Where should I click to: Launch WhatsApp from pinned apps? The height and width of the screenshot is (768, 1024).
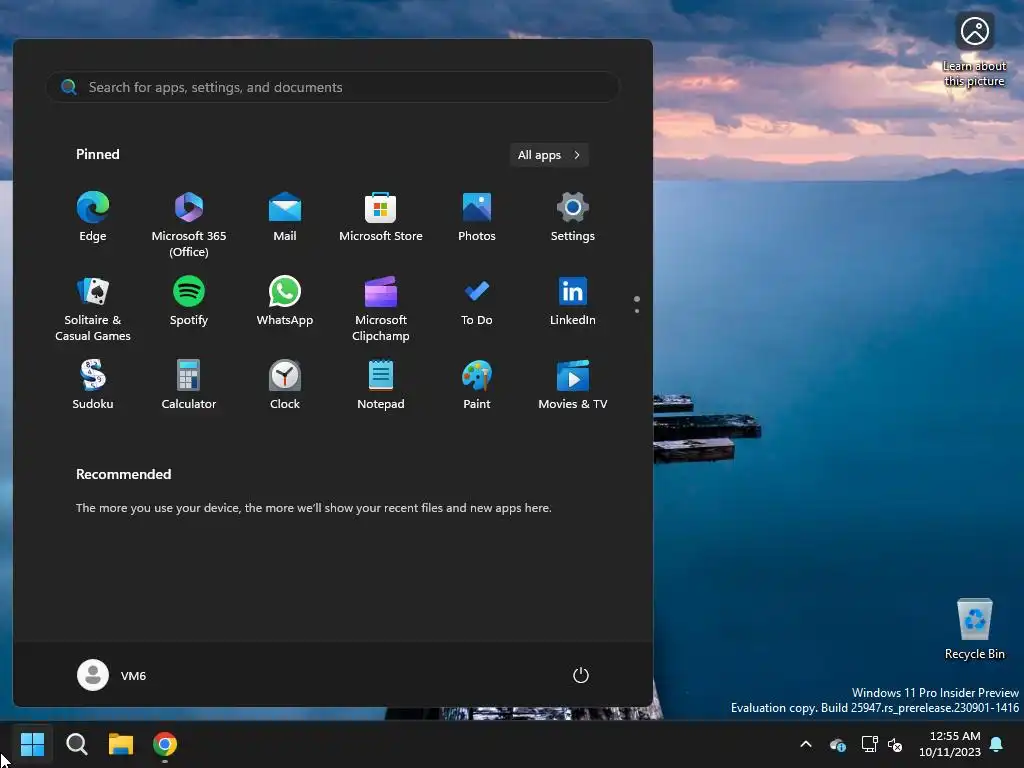(285, 301)
